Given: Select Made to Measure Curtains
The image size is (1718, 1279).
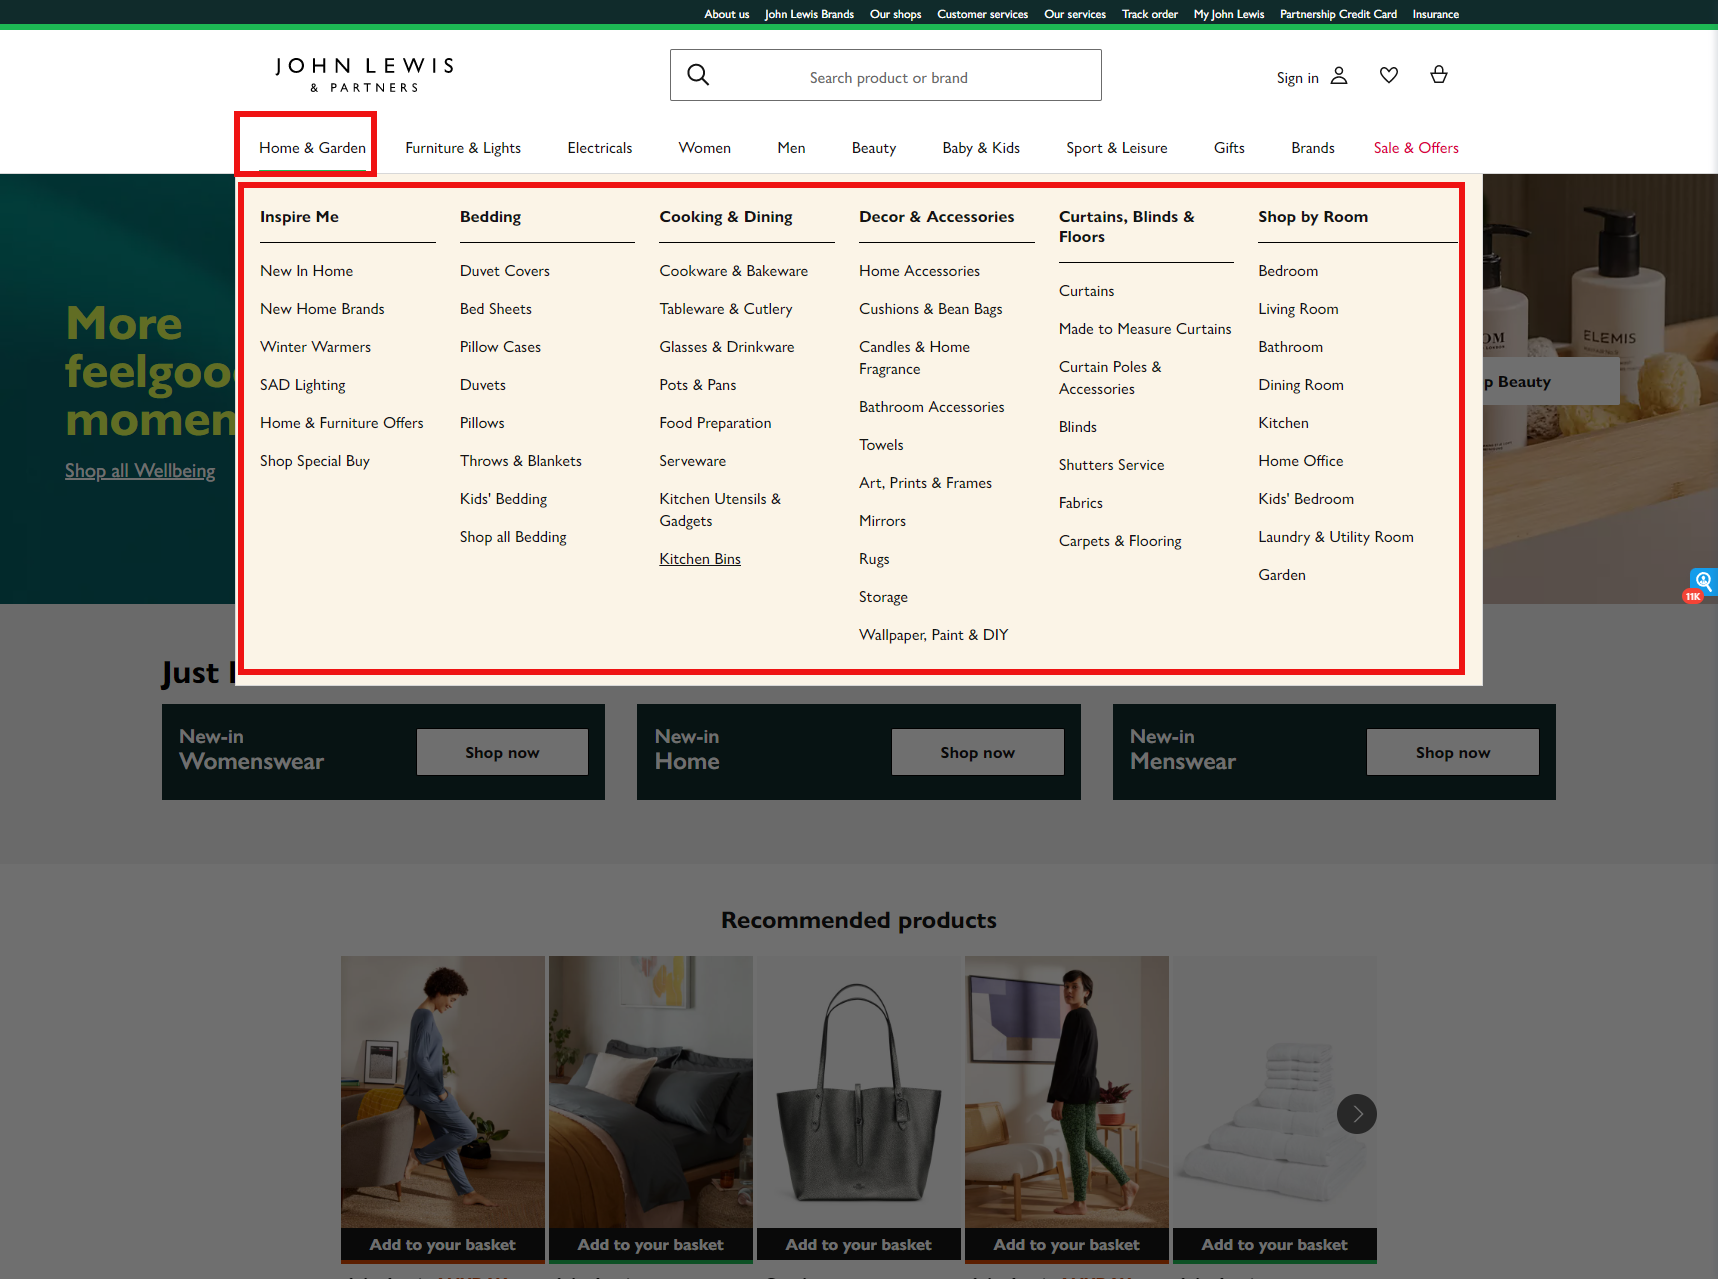Looking at the screenshot, I should tap(1144, 327).
